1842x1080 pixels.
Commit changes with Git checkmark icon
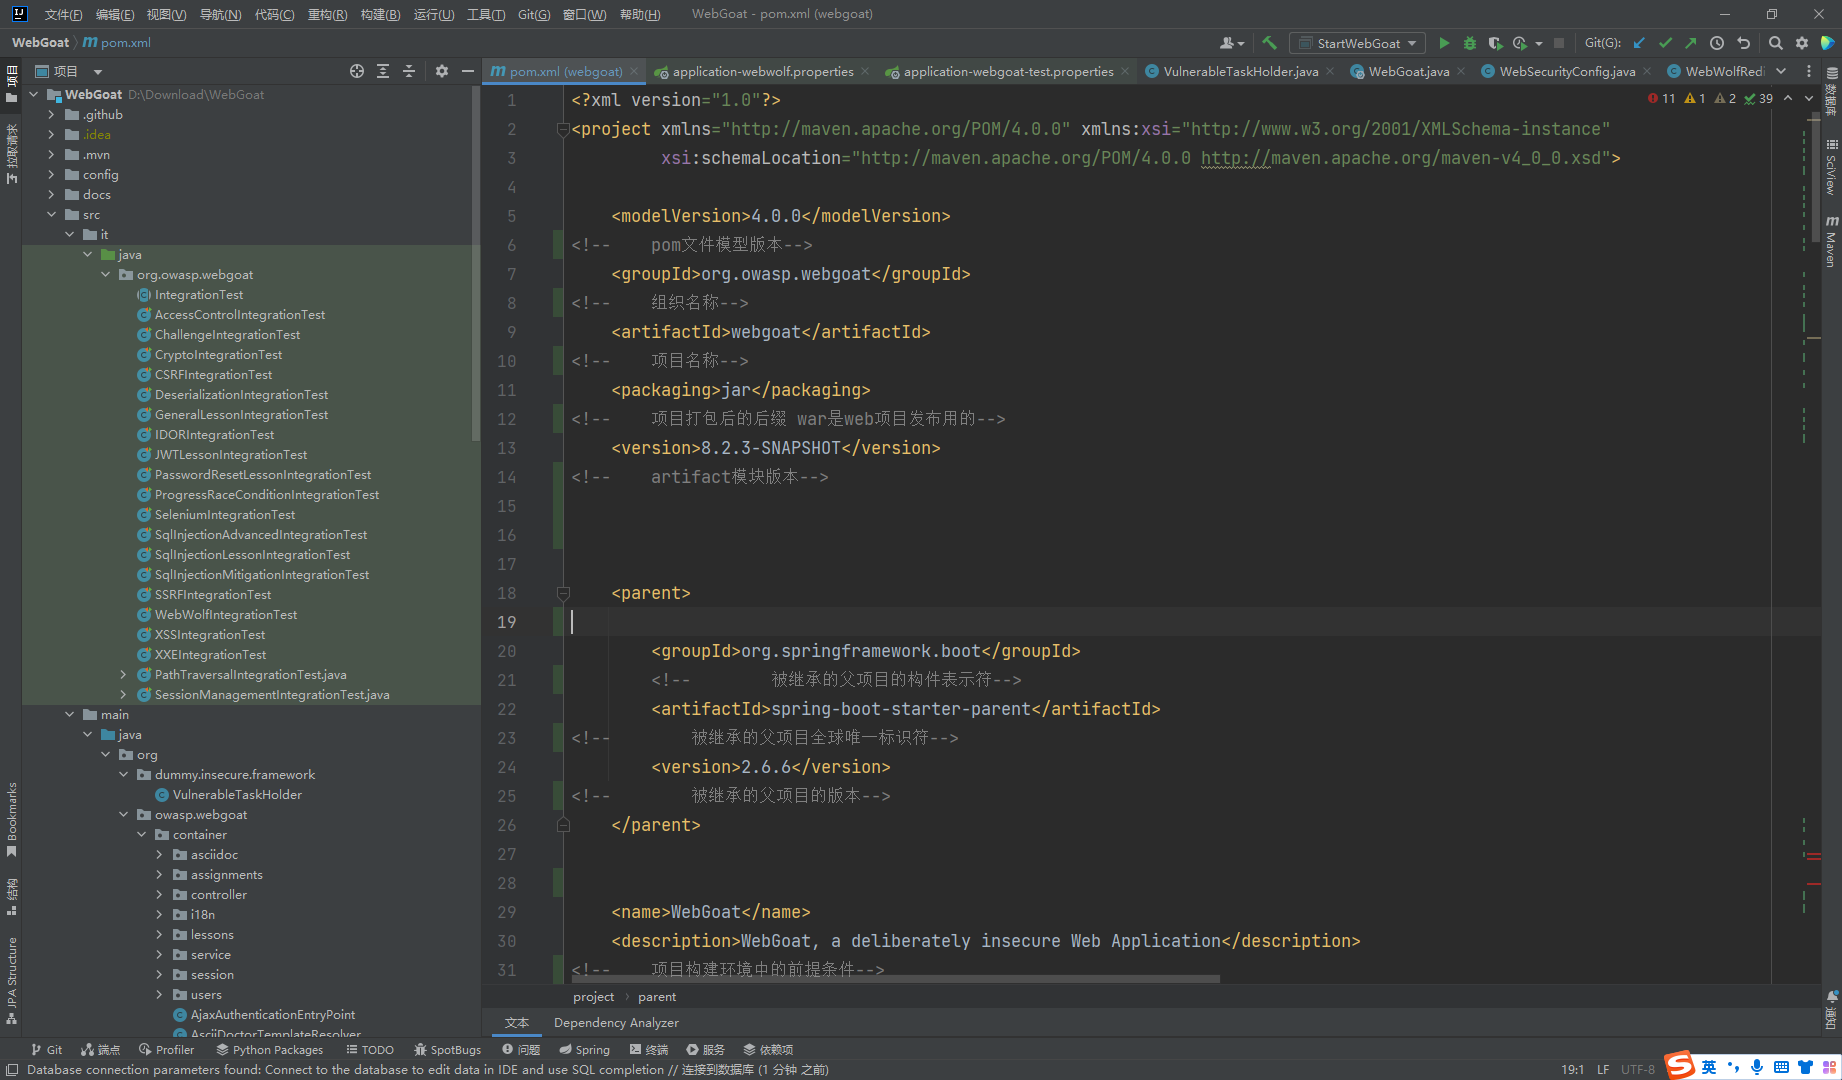coord(1665,43)
